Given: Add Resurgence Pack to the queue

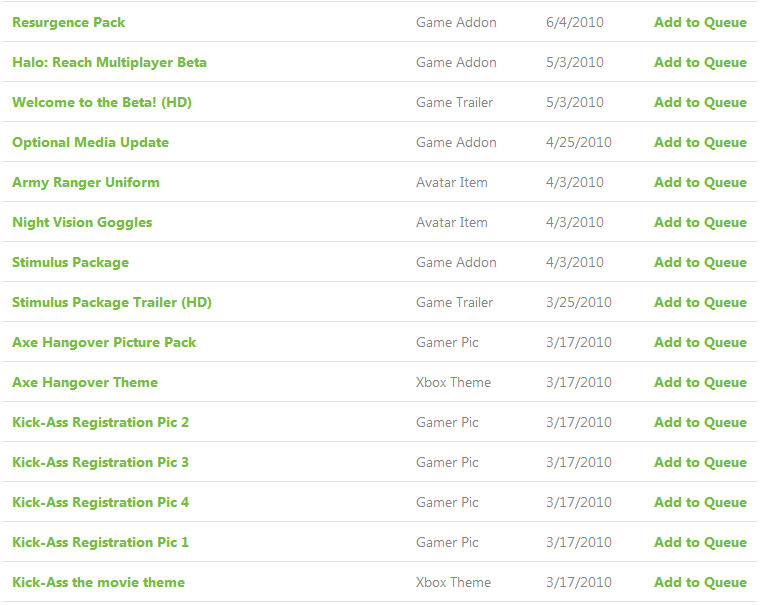Looking at the screenshot, I should pyautogui.click(x=700, y=23).
